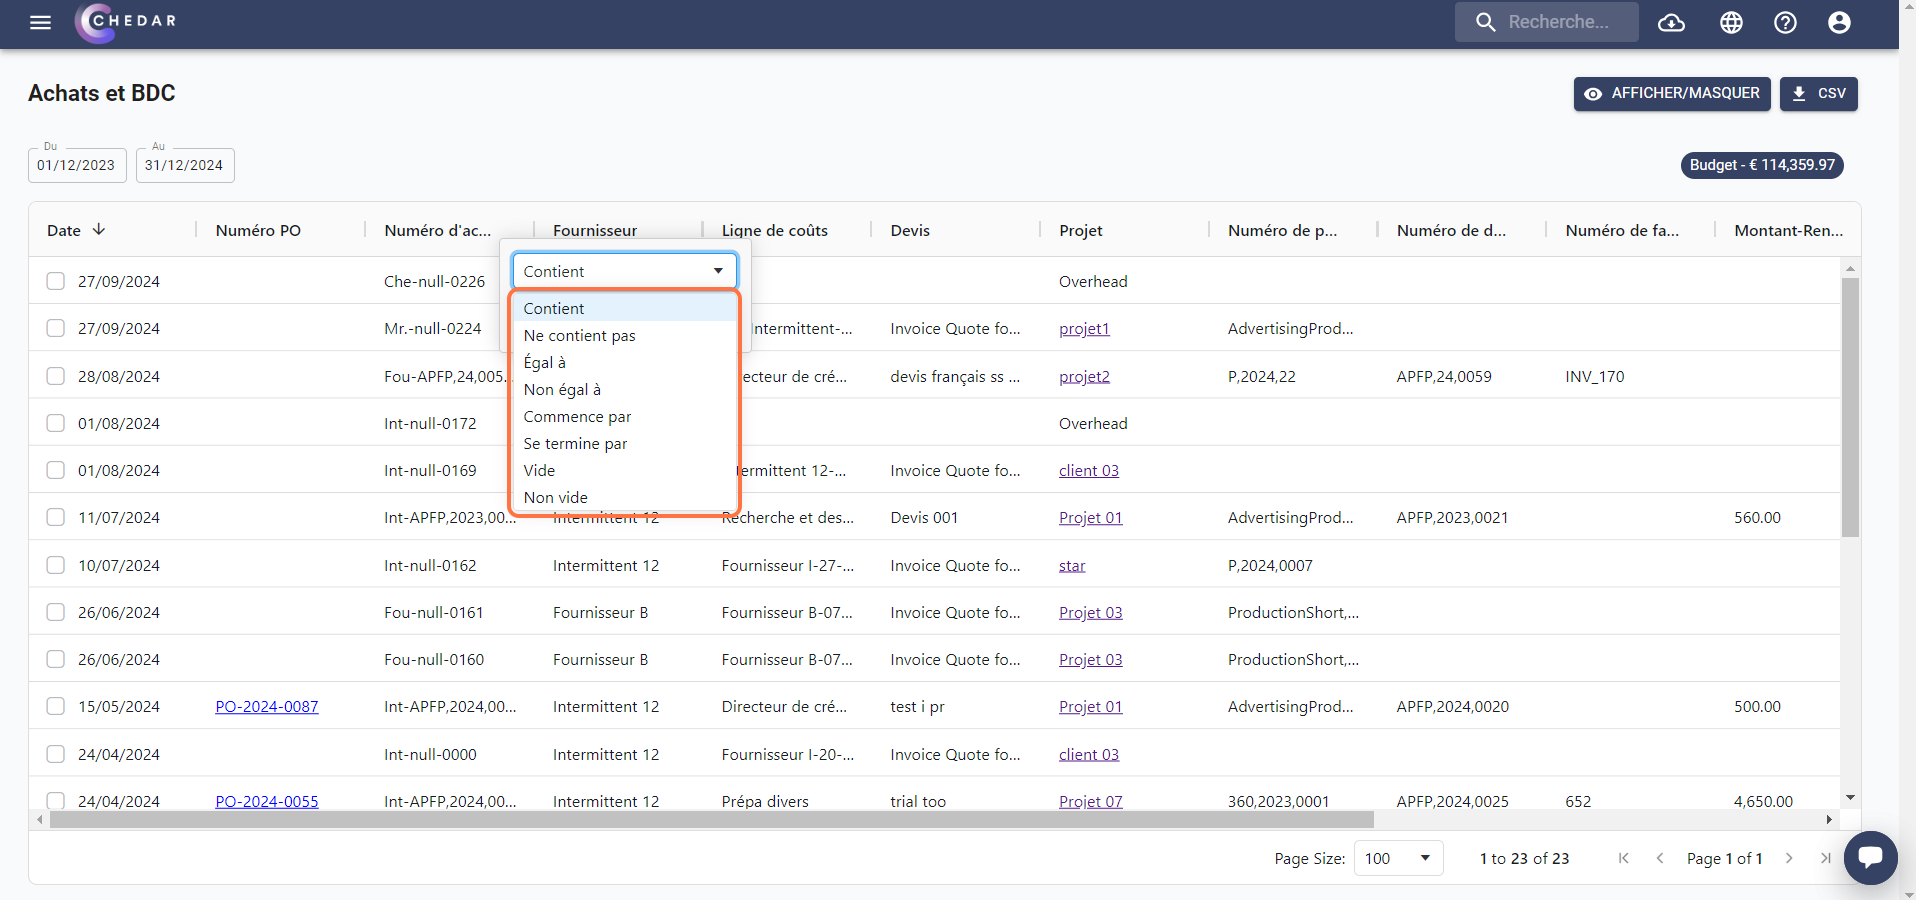Image resolution: width=1916 pixels, height=900 pixels.
Task: Click the Budget € 114,359.97 badge
Action: (1762, 165)
